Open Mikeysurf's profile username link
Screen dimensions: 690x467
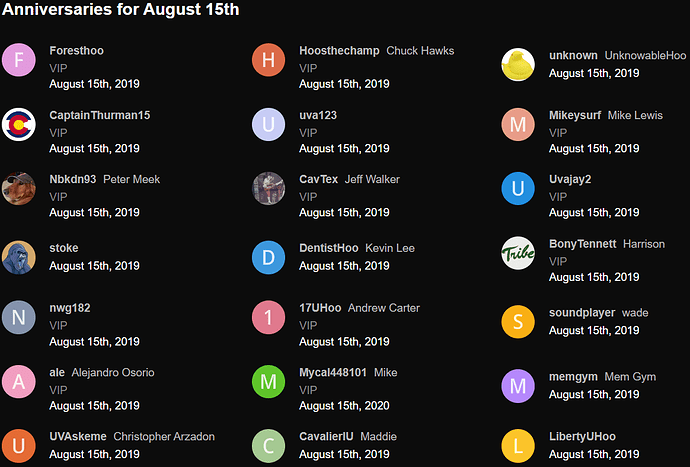[x=575, y=115]
